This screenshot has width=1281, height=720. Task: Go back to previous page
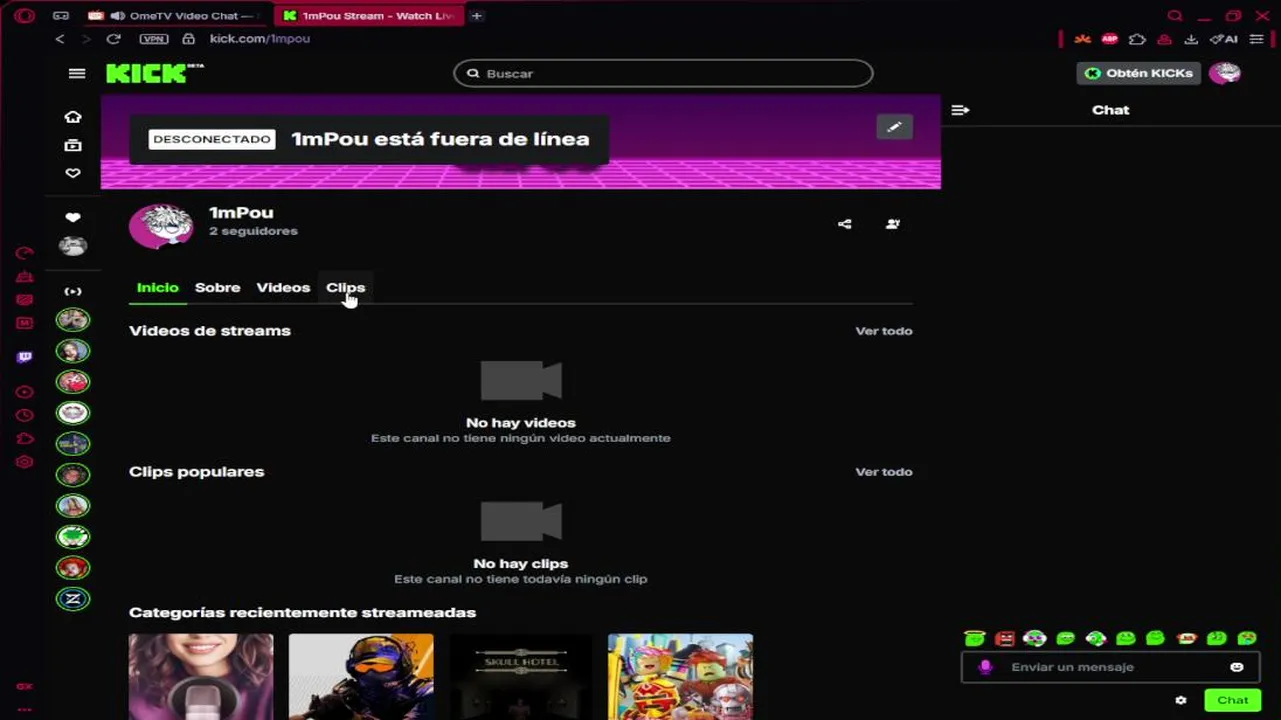(60, 39)
